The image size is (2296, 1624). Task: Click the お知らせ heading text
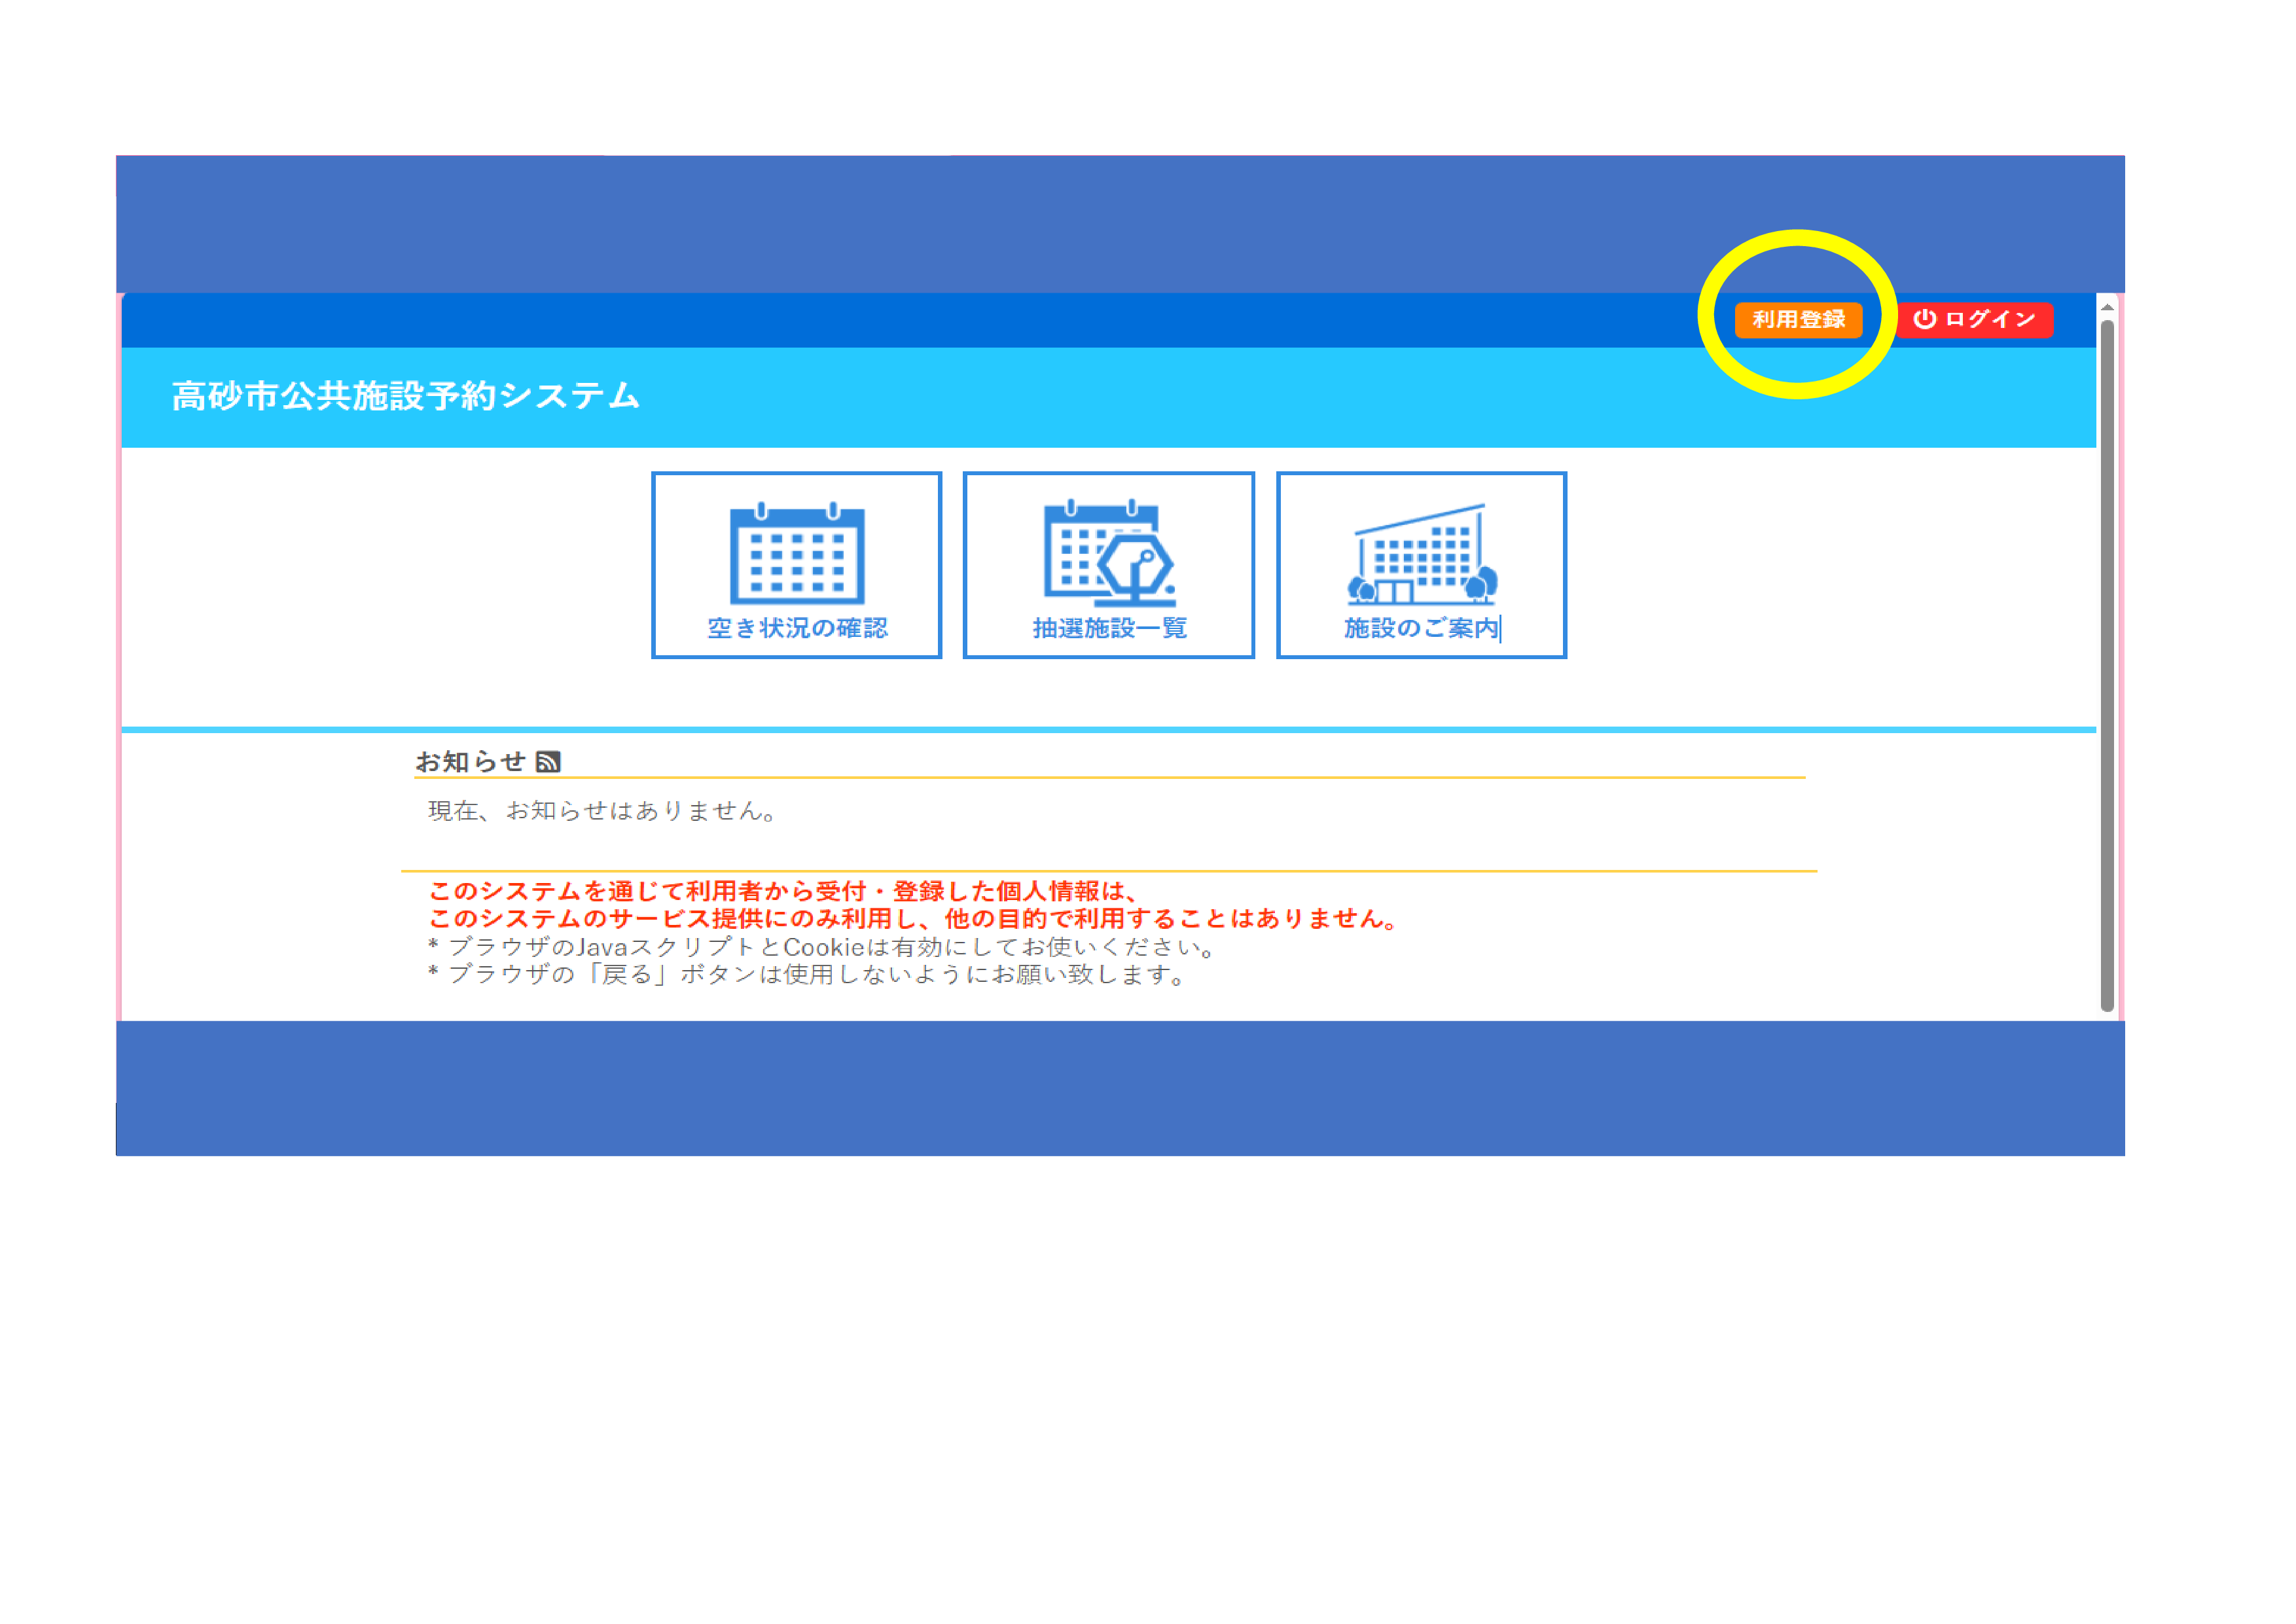pyautogui.click(x=470, y=762)
